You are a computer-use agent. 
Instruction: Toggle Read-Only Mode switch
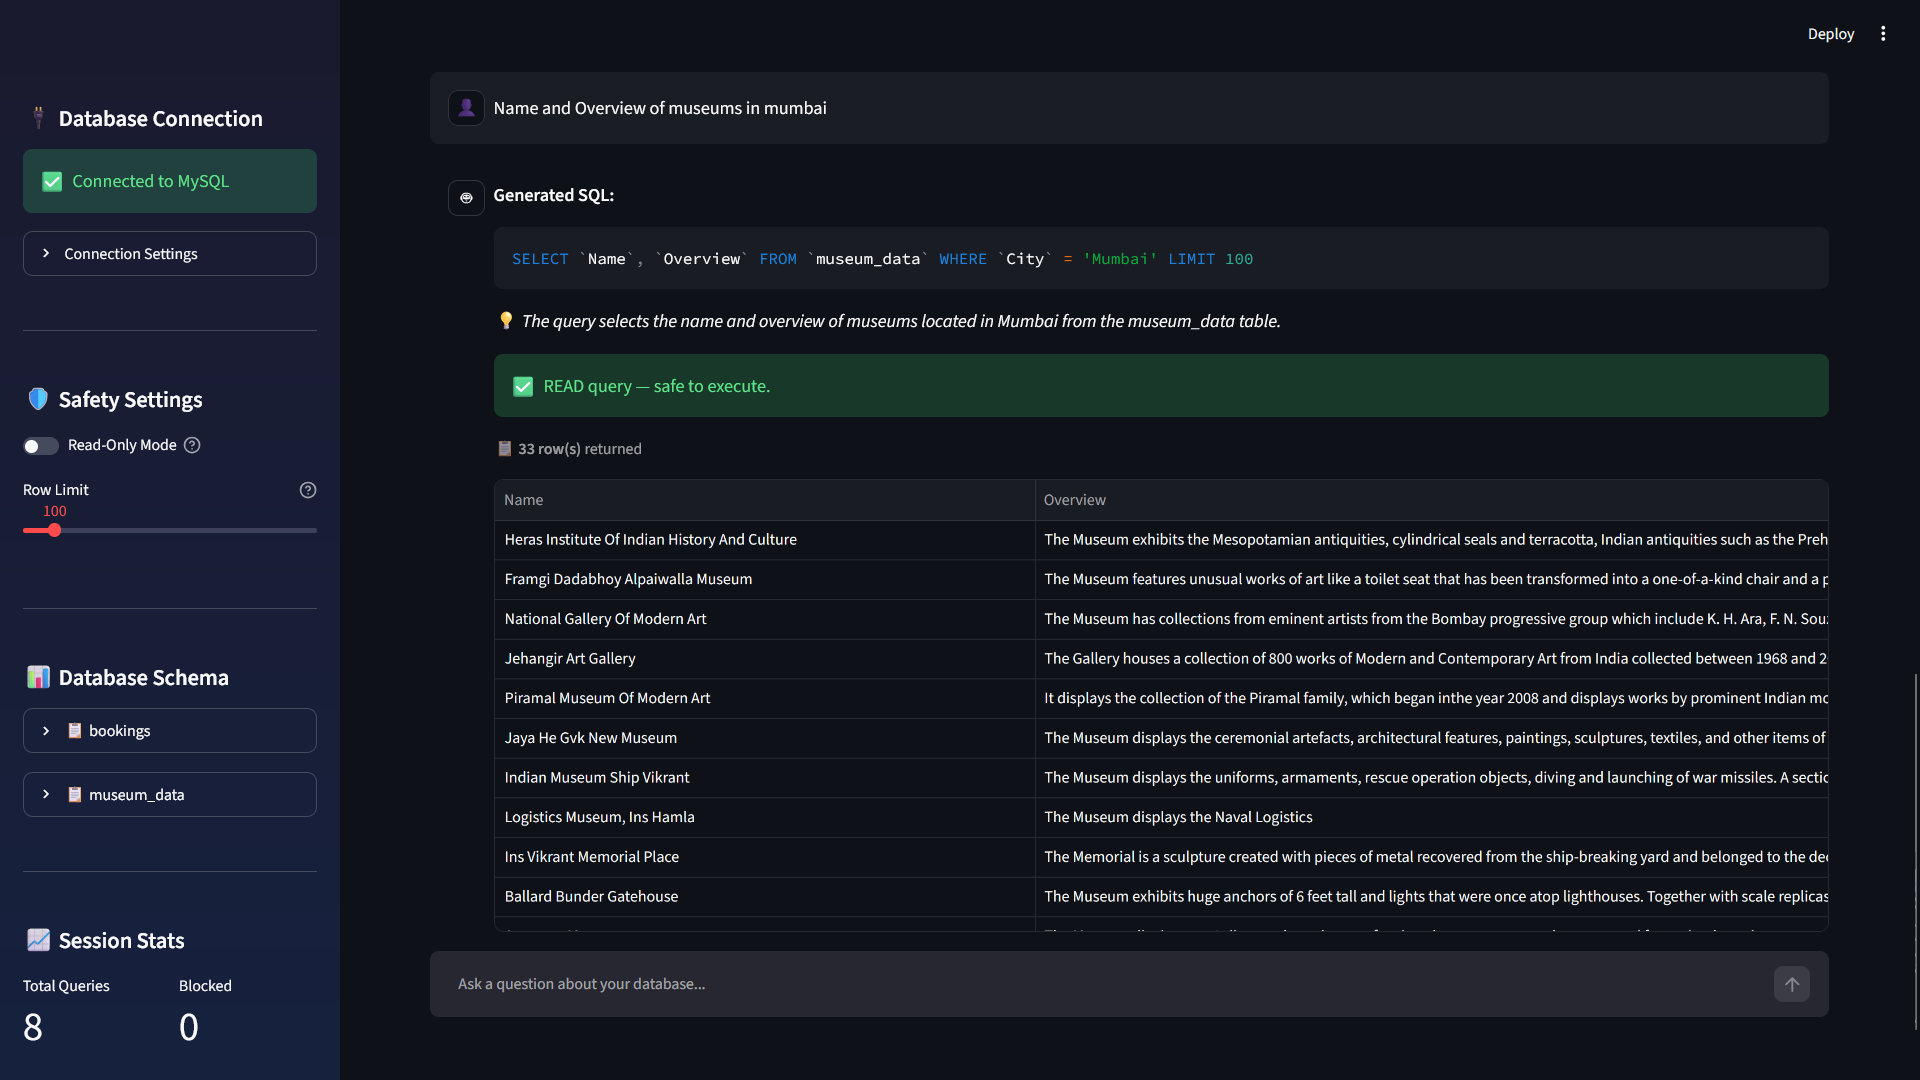[x=41, y=446]
